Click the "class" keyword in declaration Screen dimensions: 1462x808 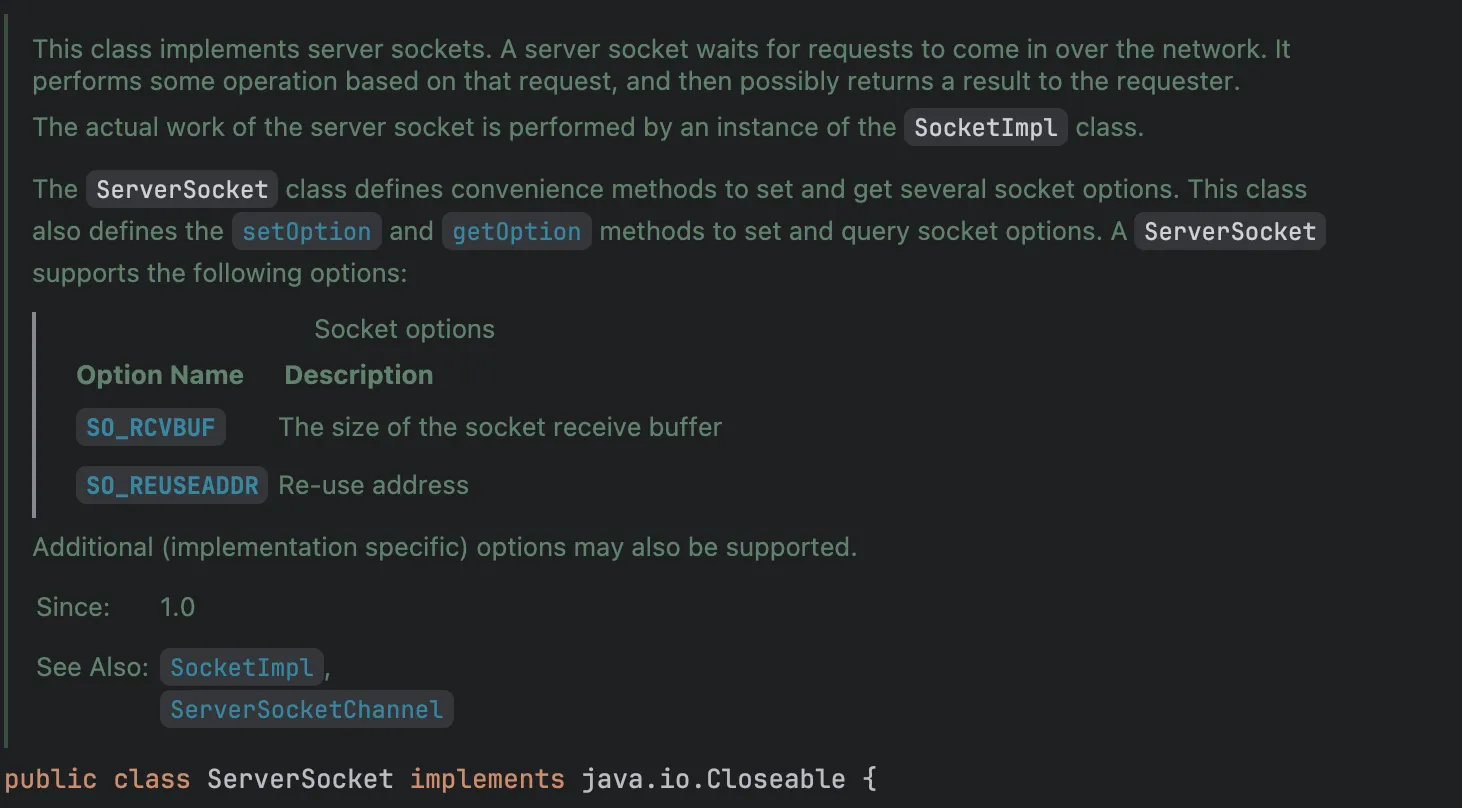click(151, 779)
